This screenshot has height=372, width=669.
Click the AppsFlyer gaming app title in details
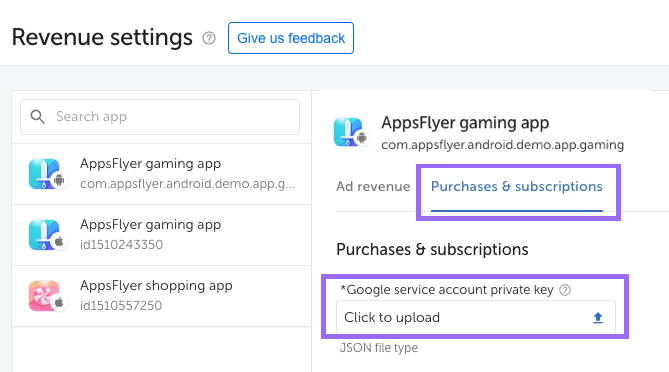pyautogui.click(x=465, y=123)
